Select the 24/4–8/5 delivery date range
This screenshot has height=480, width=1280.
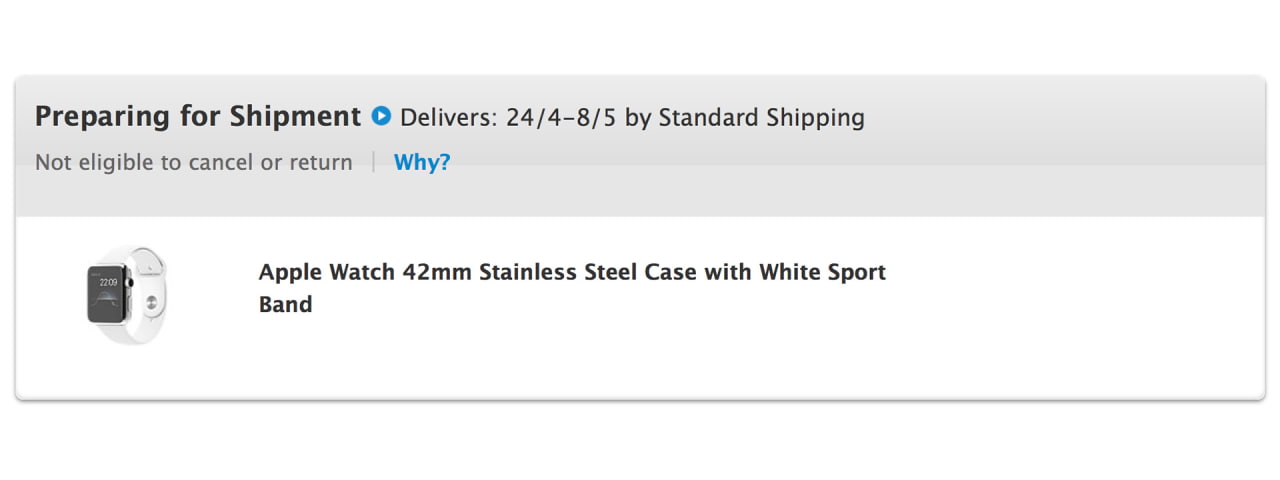[x=560, y=117]
